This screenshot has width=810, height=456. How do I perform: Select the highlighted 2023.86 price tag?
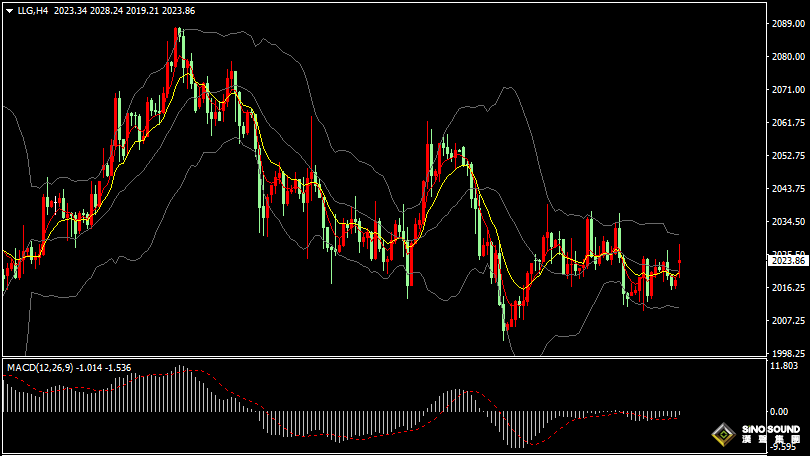pyautogui.click(x=787, y=261)
